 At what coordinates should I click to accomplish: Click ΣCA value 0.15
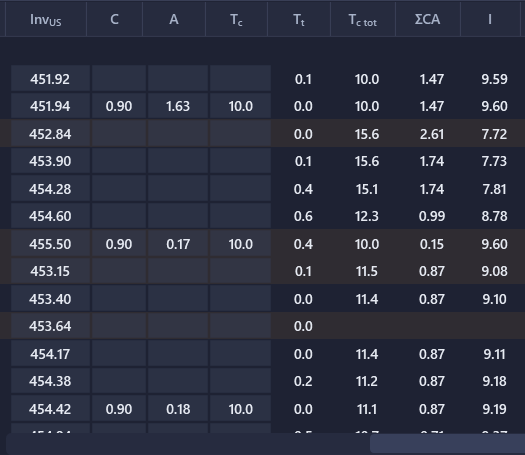point(432,244)
